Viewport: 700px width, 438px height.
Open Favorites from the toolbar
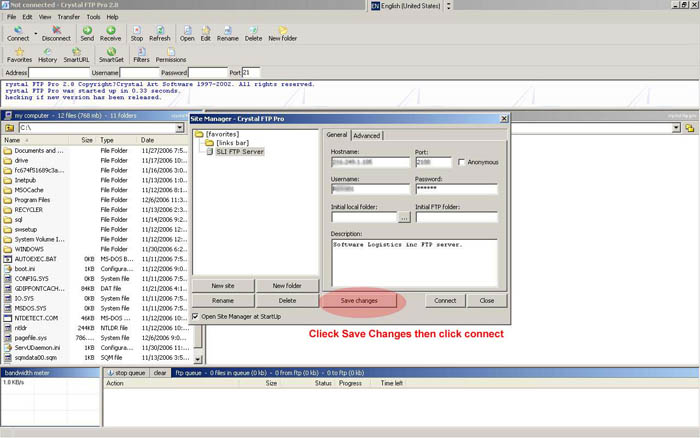pyautogui.click(x=19, y=55)
